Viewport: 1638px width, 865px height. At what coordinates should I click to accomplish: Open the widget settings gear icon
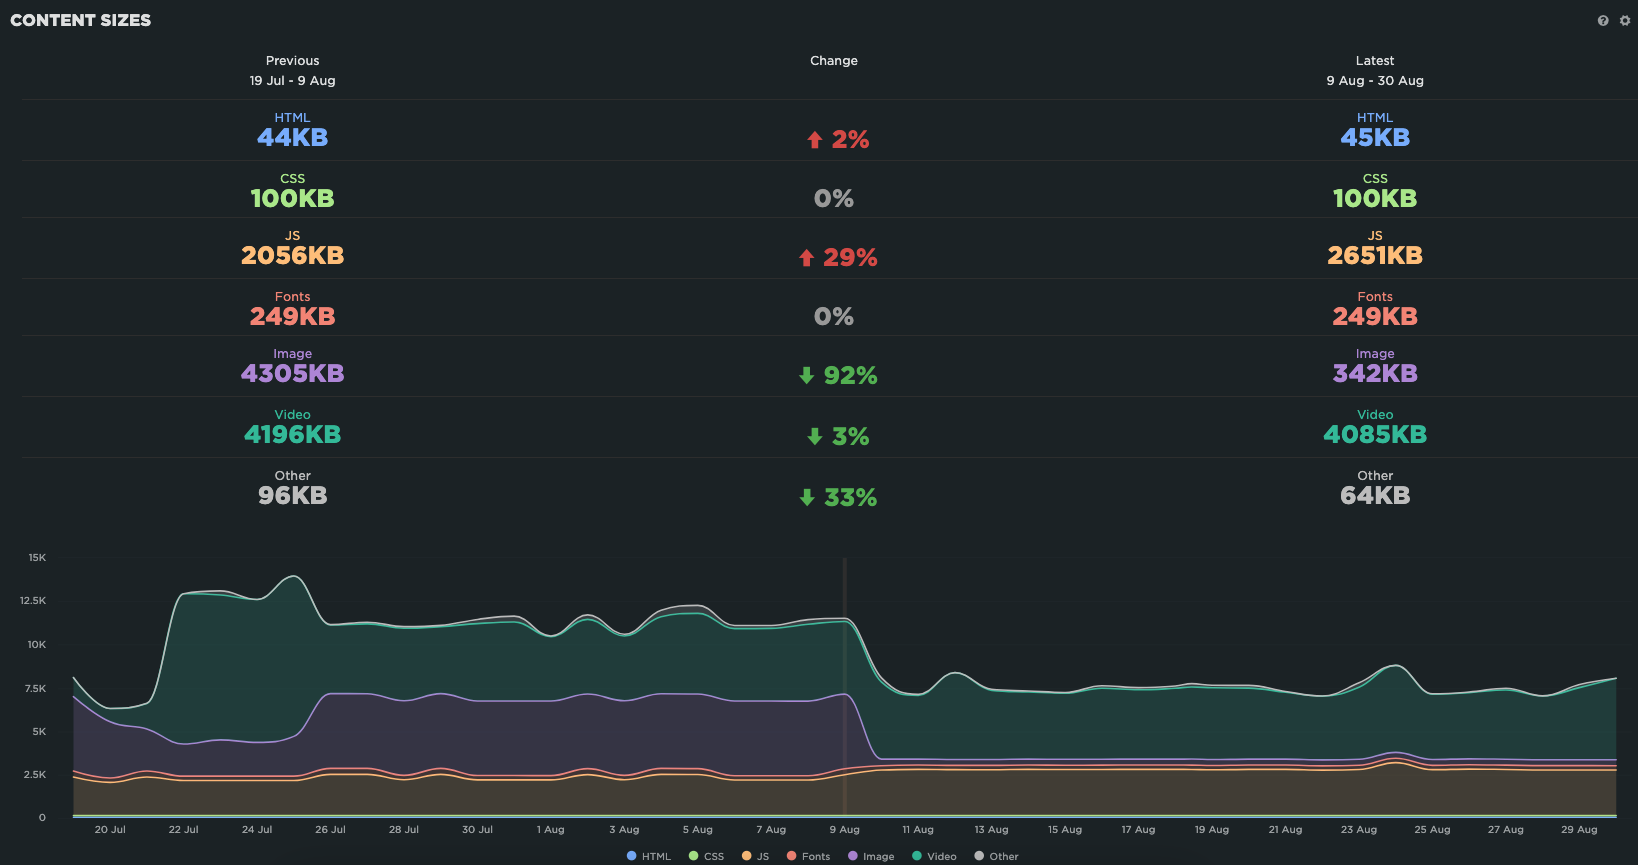[x=1625, y=21]
